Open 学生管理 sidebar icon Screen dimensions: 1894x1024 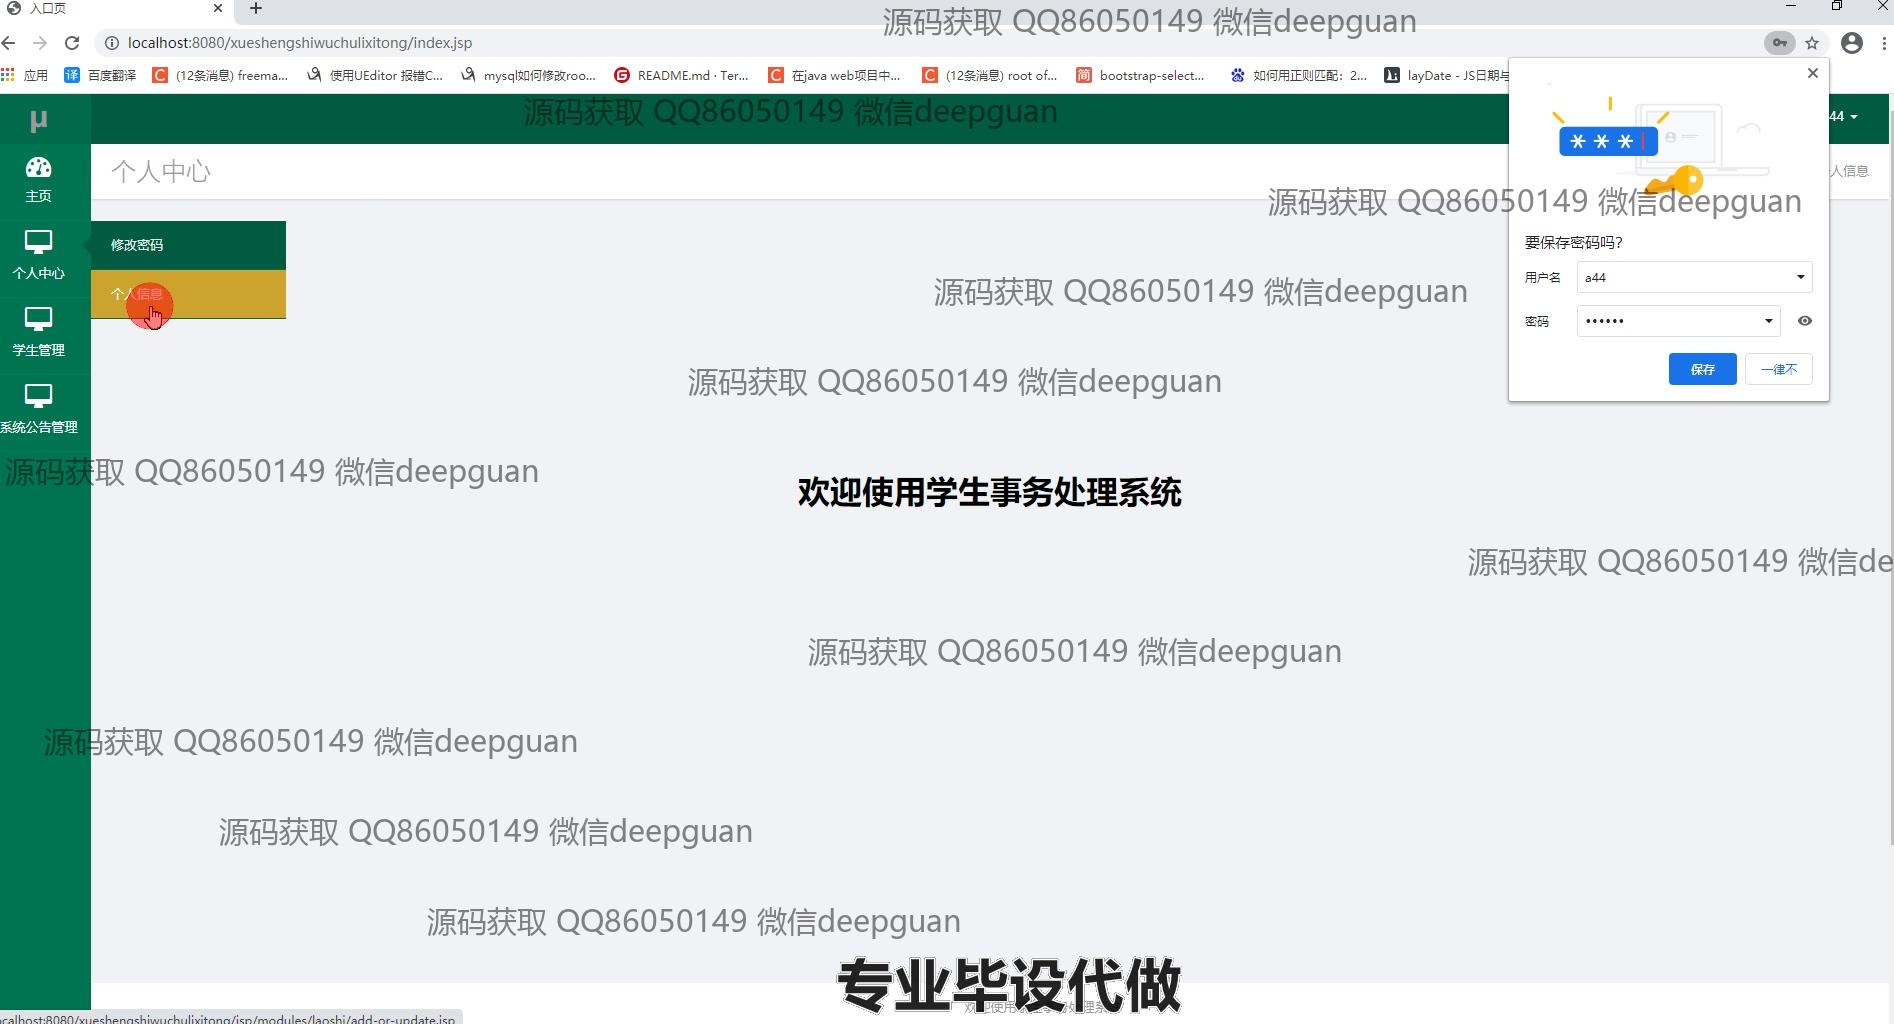click(38, 320)
